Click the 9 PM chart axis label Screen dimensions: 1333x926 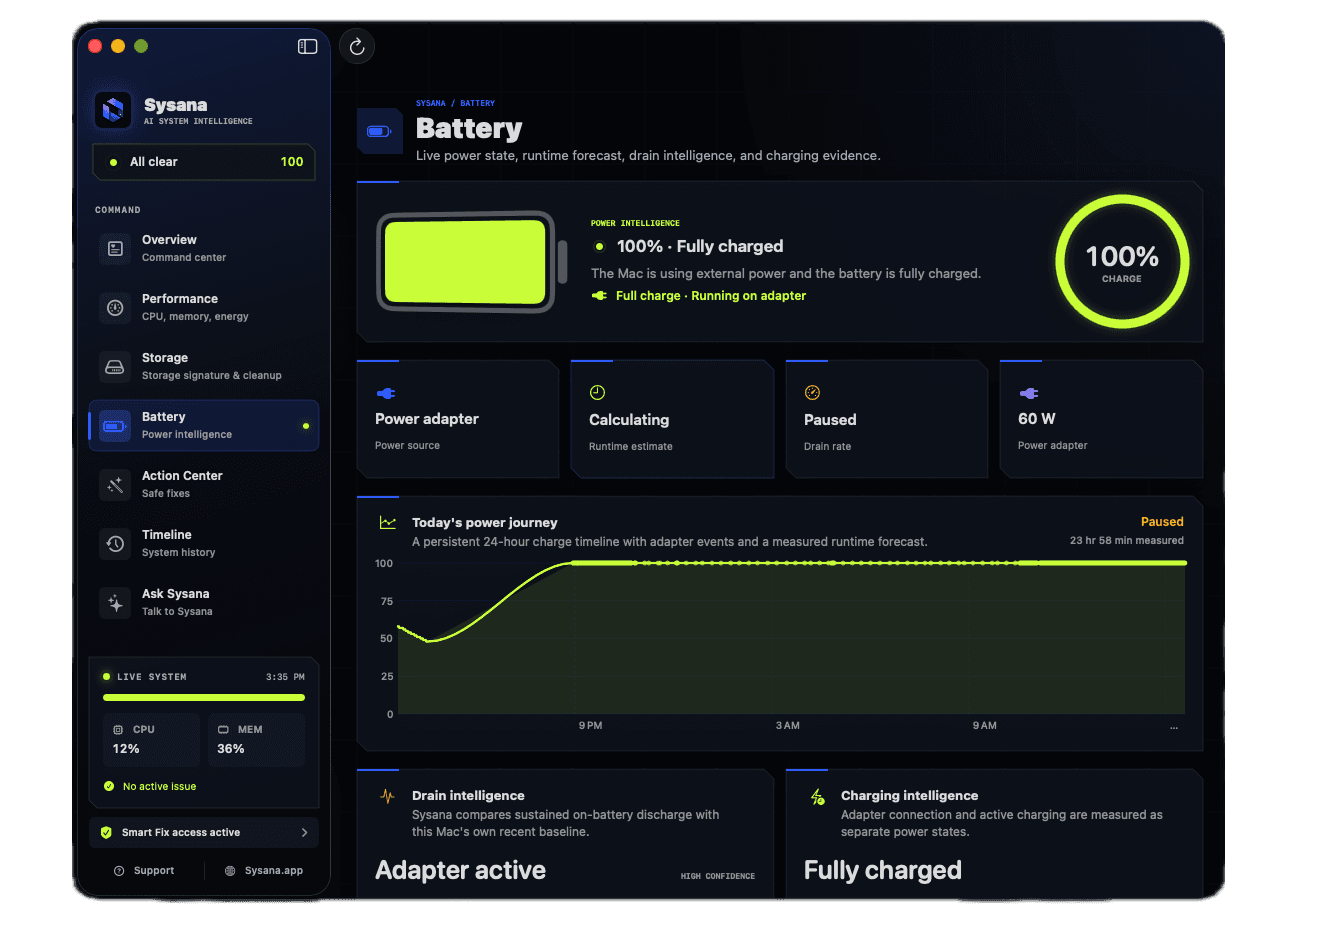click(x=590, y=725)
